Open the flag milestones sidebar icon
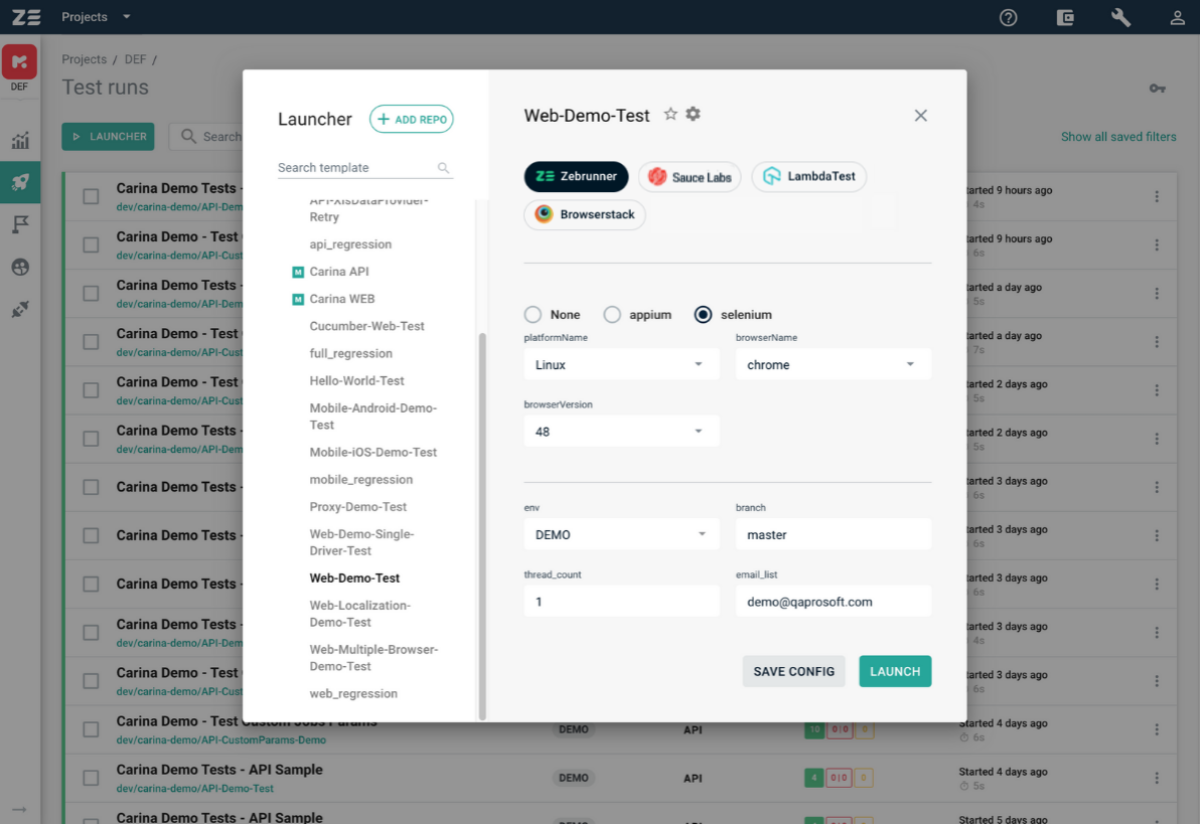Screen dimensions: 1200x824 [x=20, y=225]
